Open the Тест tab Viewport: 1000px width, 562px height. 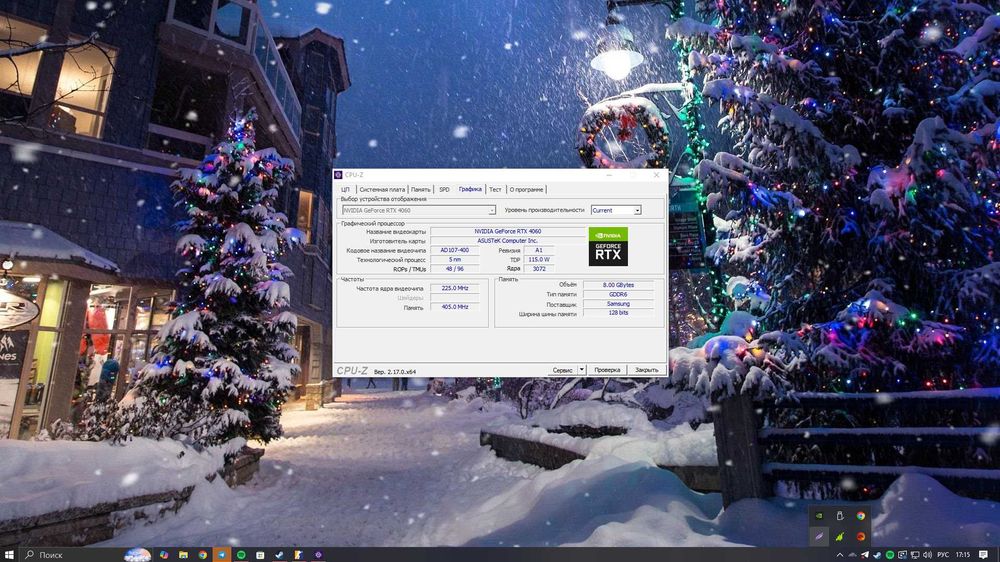point(495,189)
